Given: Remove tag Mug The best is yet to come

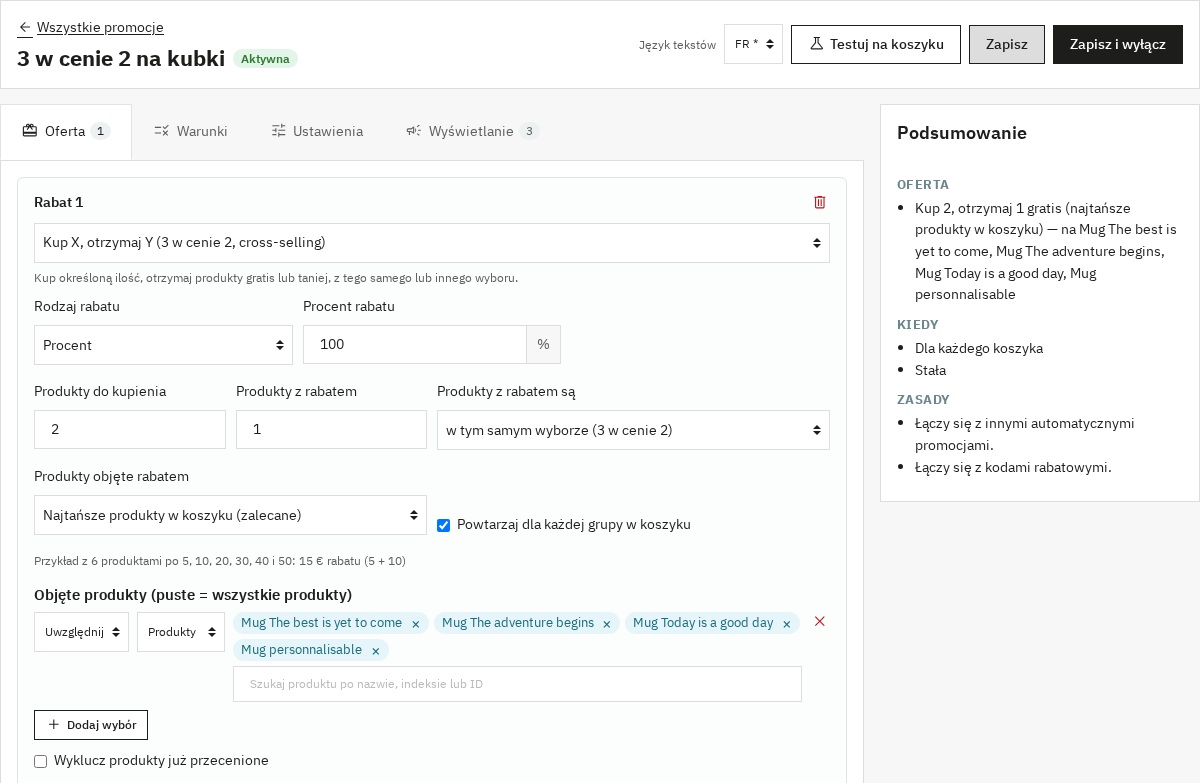Looking at the screenshot, I should coord(416,624).
